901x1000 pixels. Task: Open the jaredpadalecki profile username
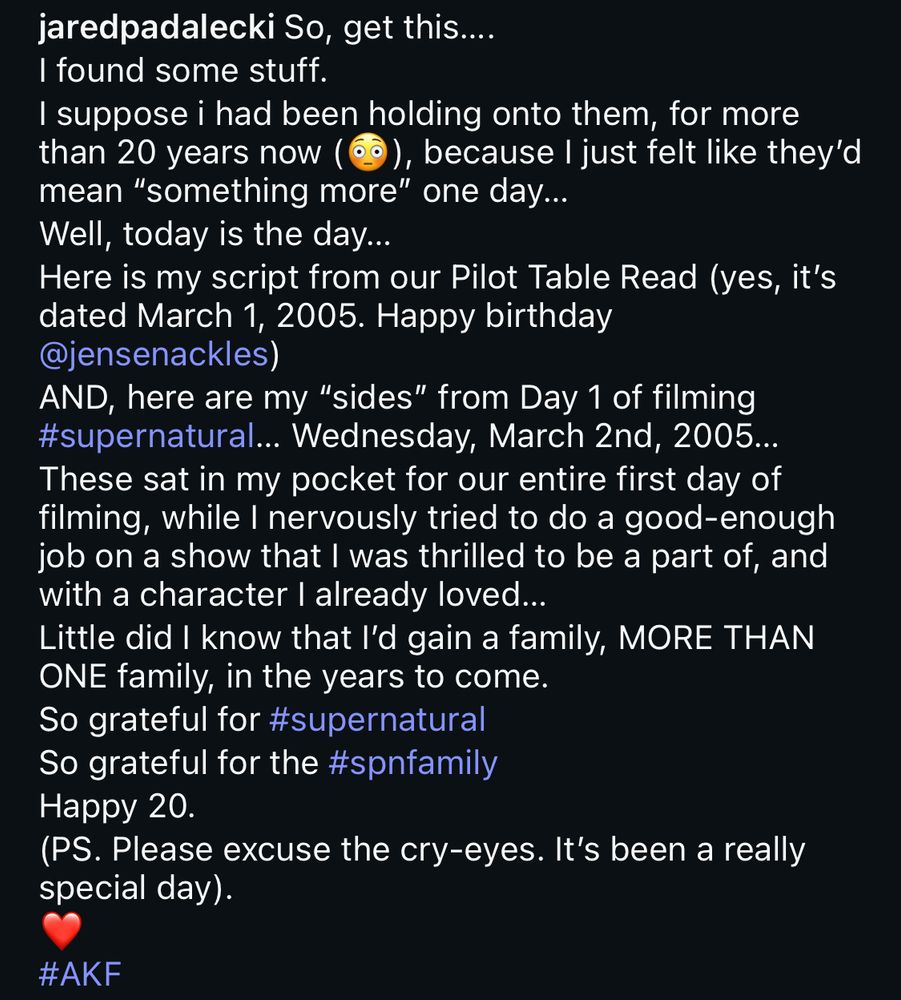click(x=157, y=29)
